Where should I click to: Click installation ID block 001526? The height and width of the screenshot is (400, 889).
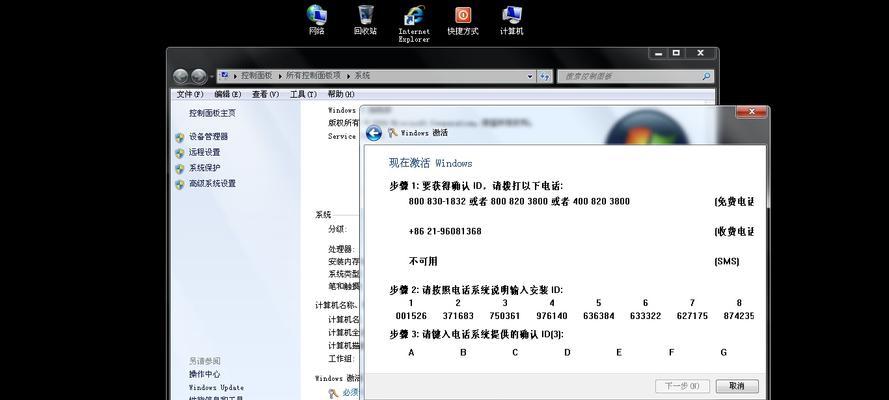point(411,316)
